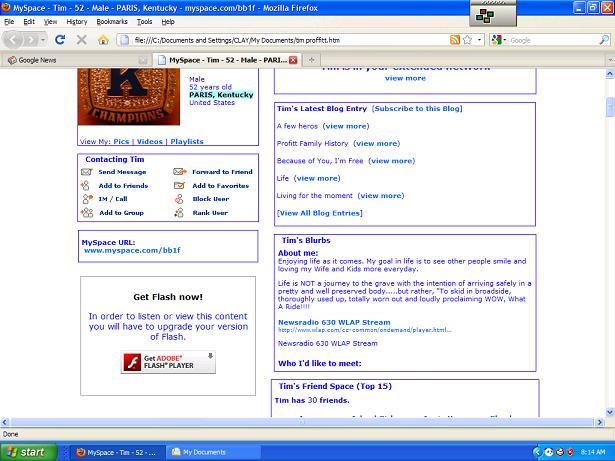Click the Google search engine icon
Image resolution: width=615 pixels, height=461 pixels.
click(x=496, y=40)
